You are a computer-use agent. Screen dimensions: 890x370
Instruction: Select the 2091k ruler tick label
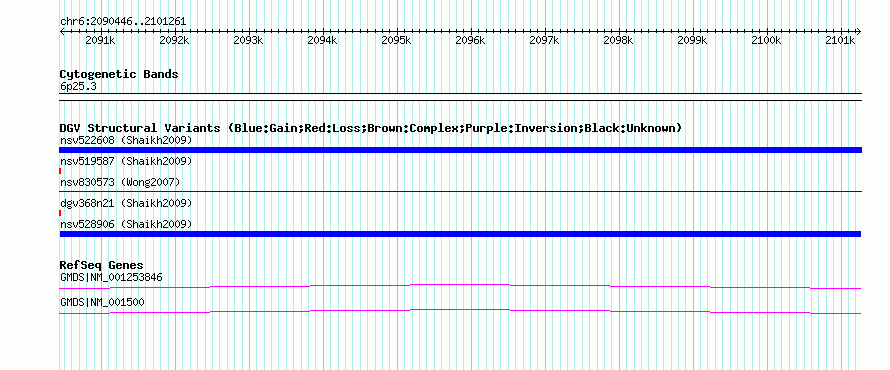point(100,41)
